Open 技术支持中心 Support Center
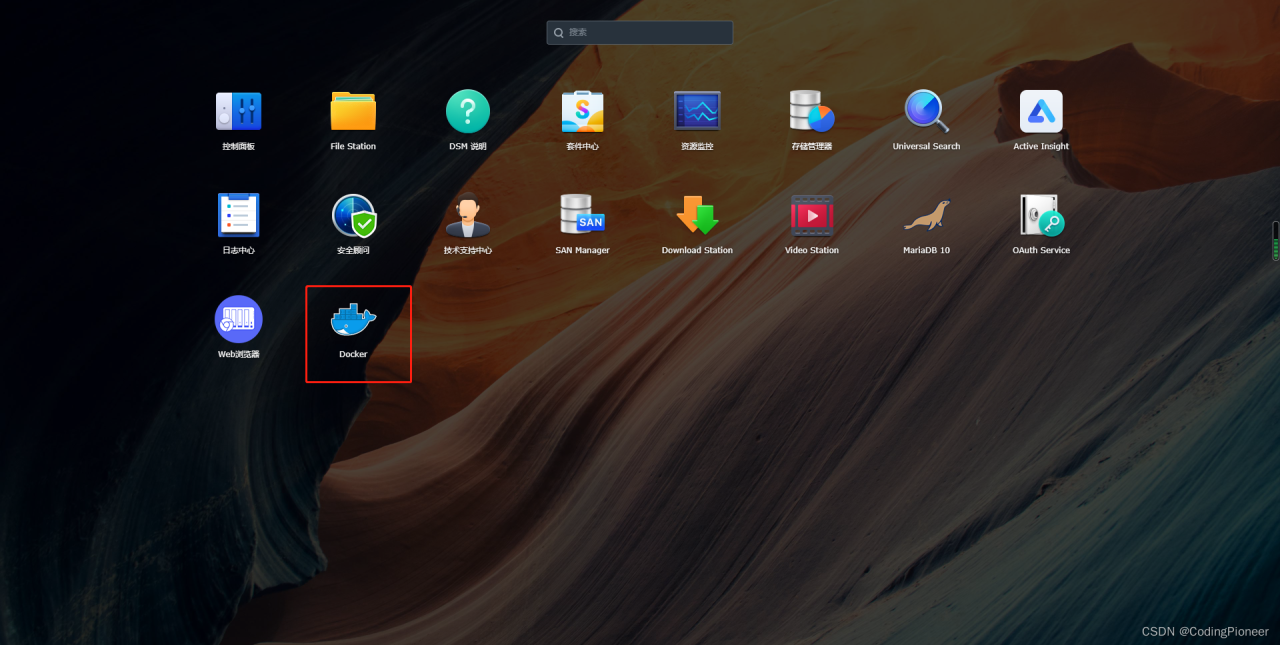The height and width of the screenshot is (645, 1280). point(467,215)
